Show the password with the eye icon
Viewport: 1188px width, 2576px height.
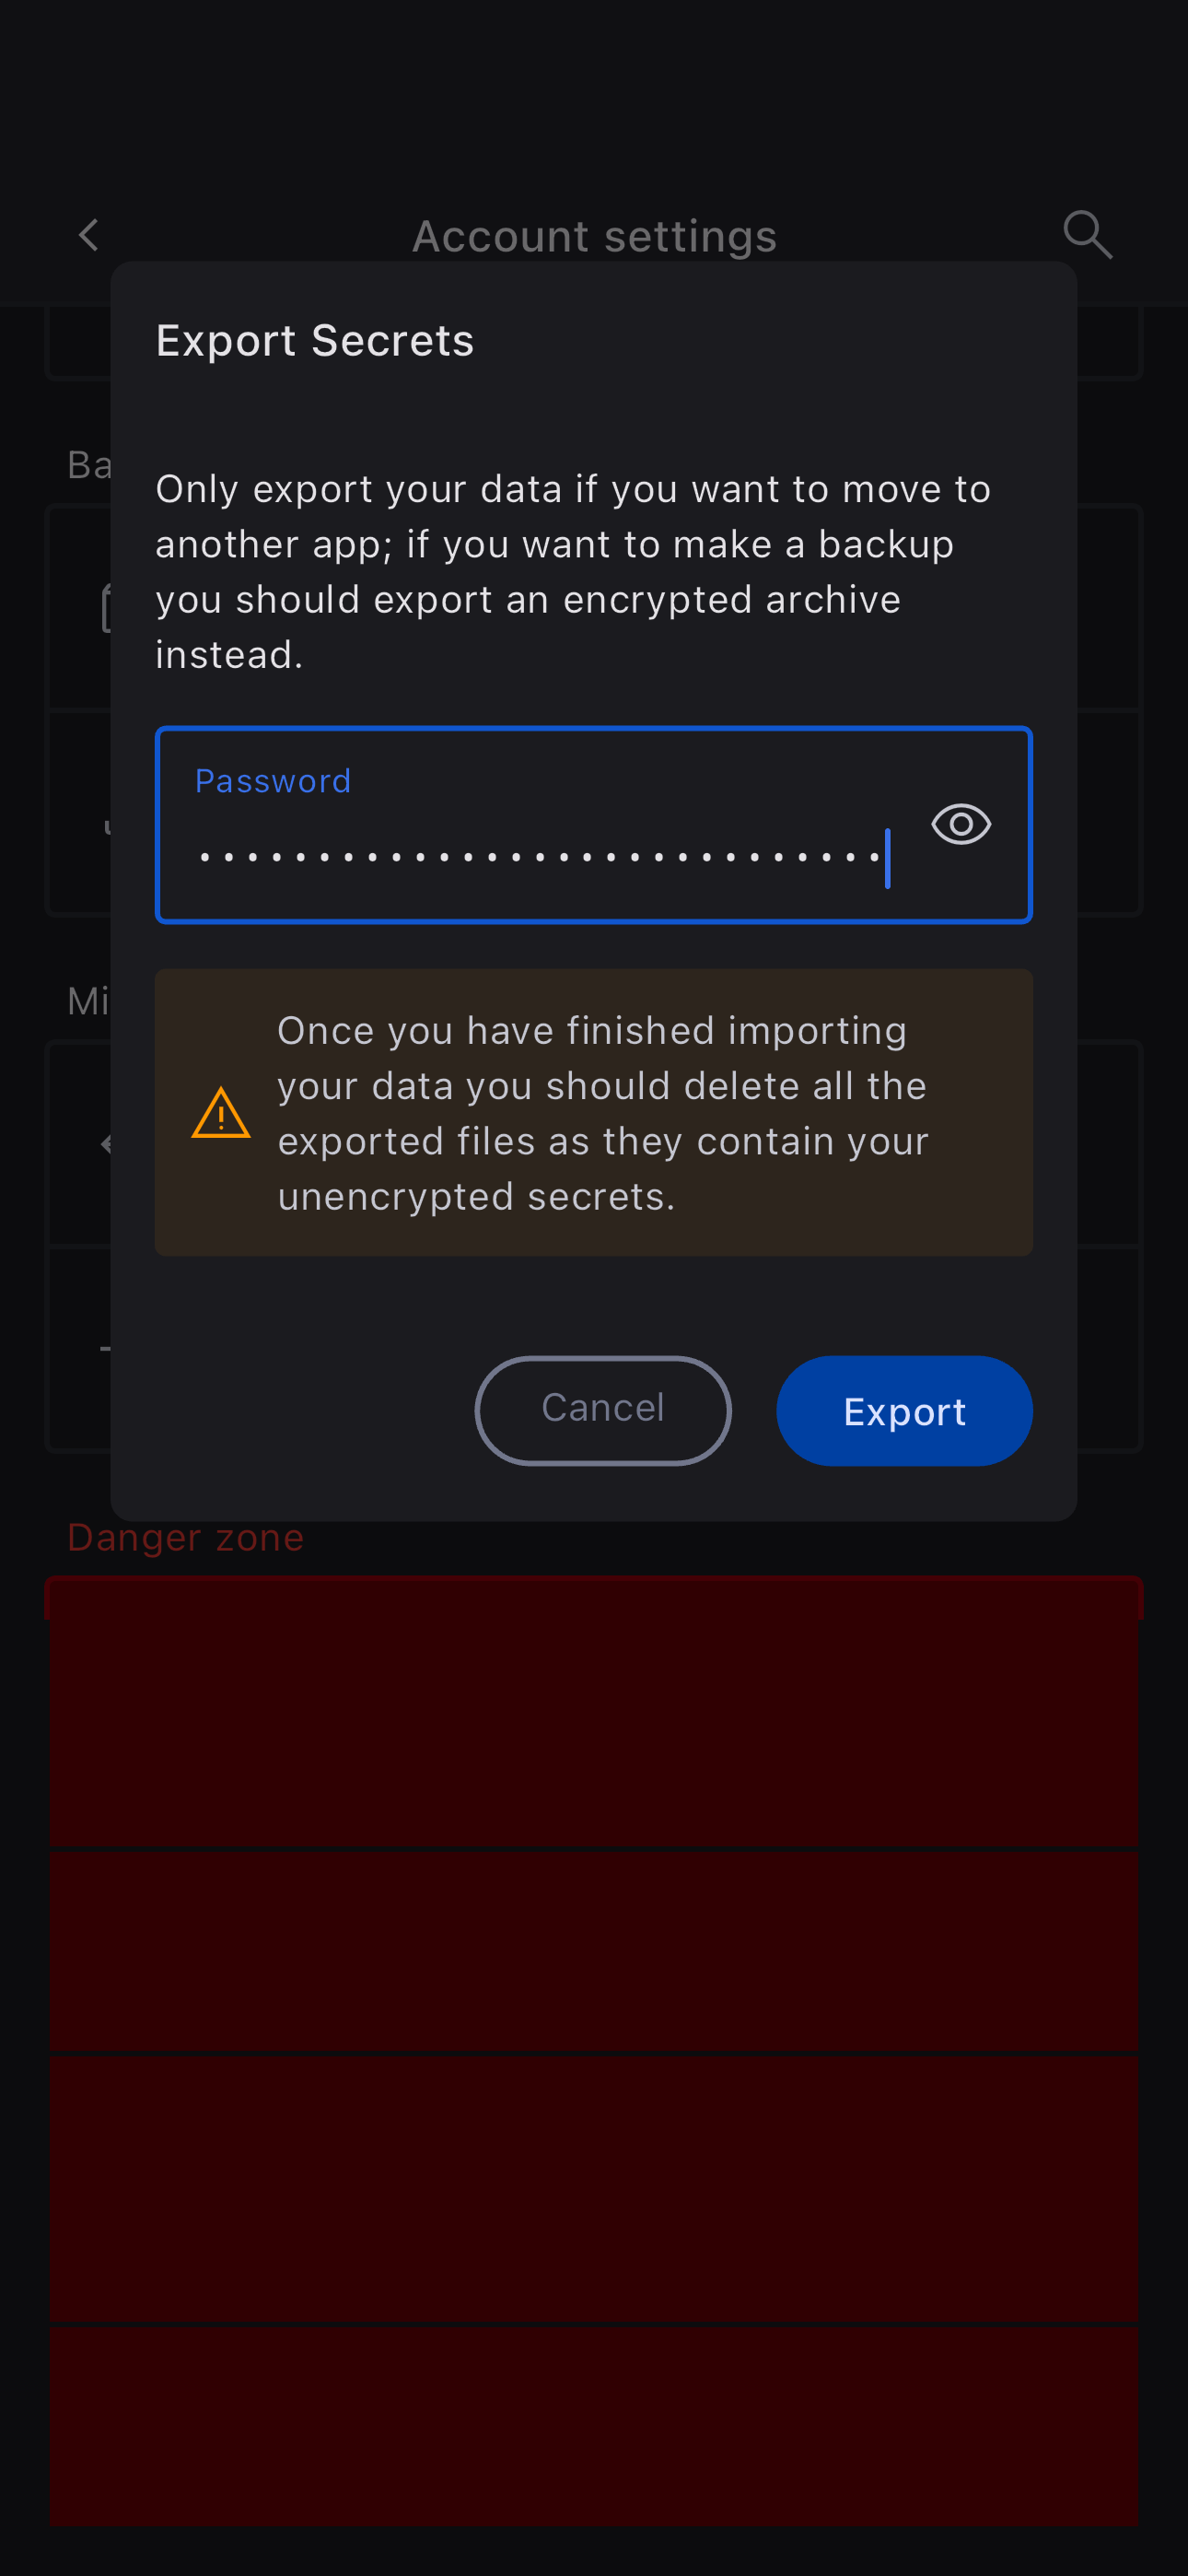(960, 824)
